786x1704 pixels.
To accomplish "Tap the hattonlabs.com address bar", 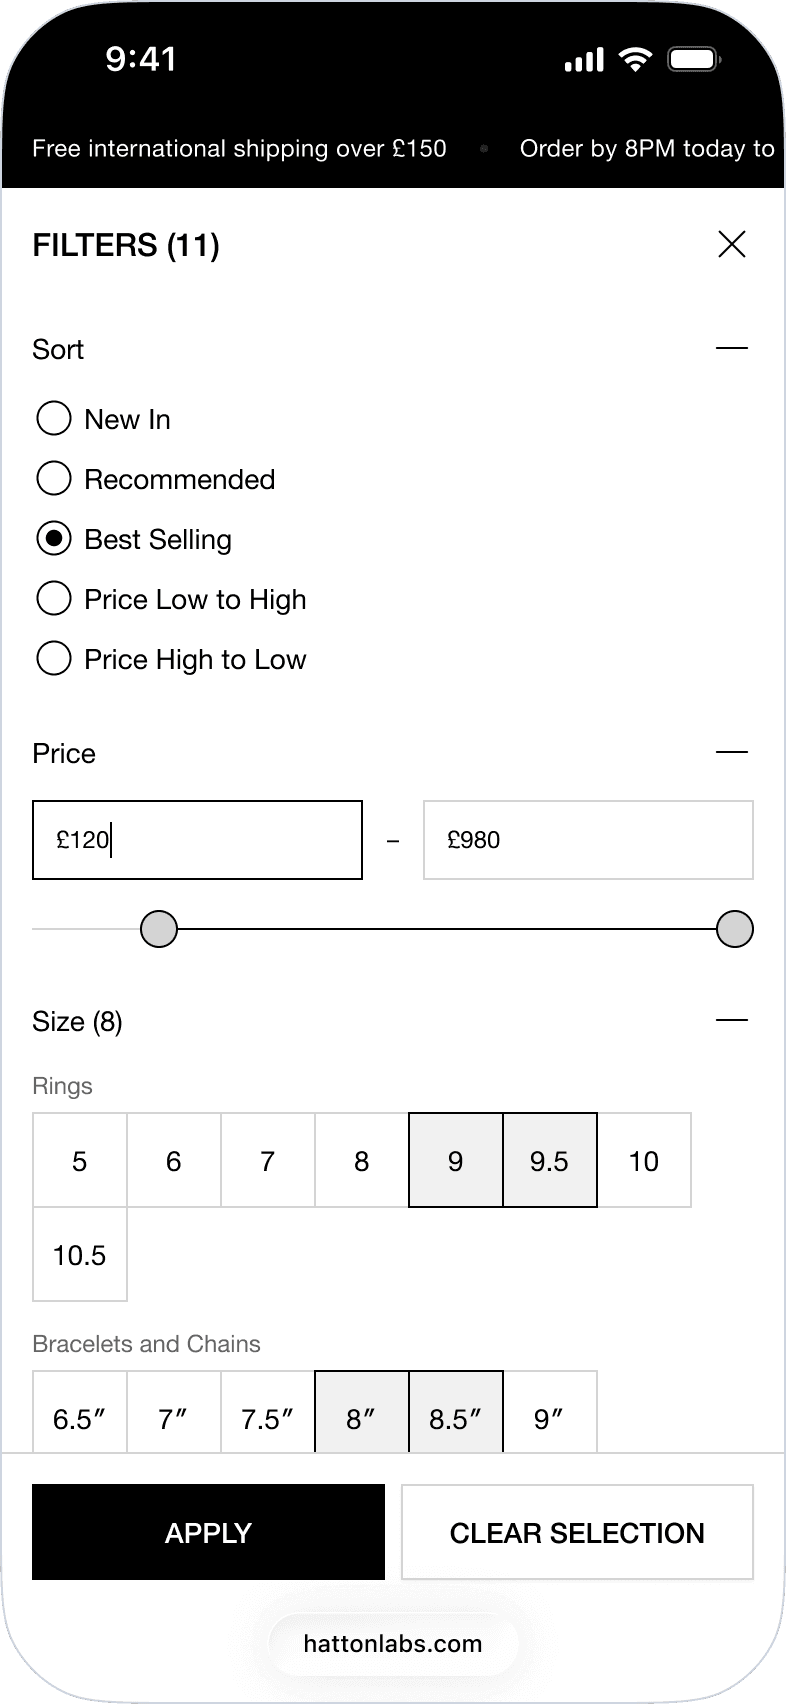I will coord(393,1643).
